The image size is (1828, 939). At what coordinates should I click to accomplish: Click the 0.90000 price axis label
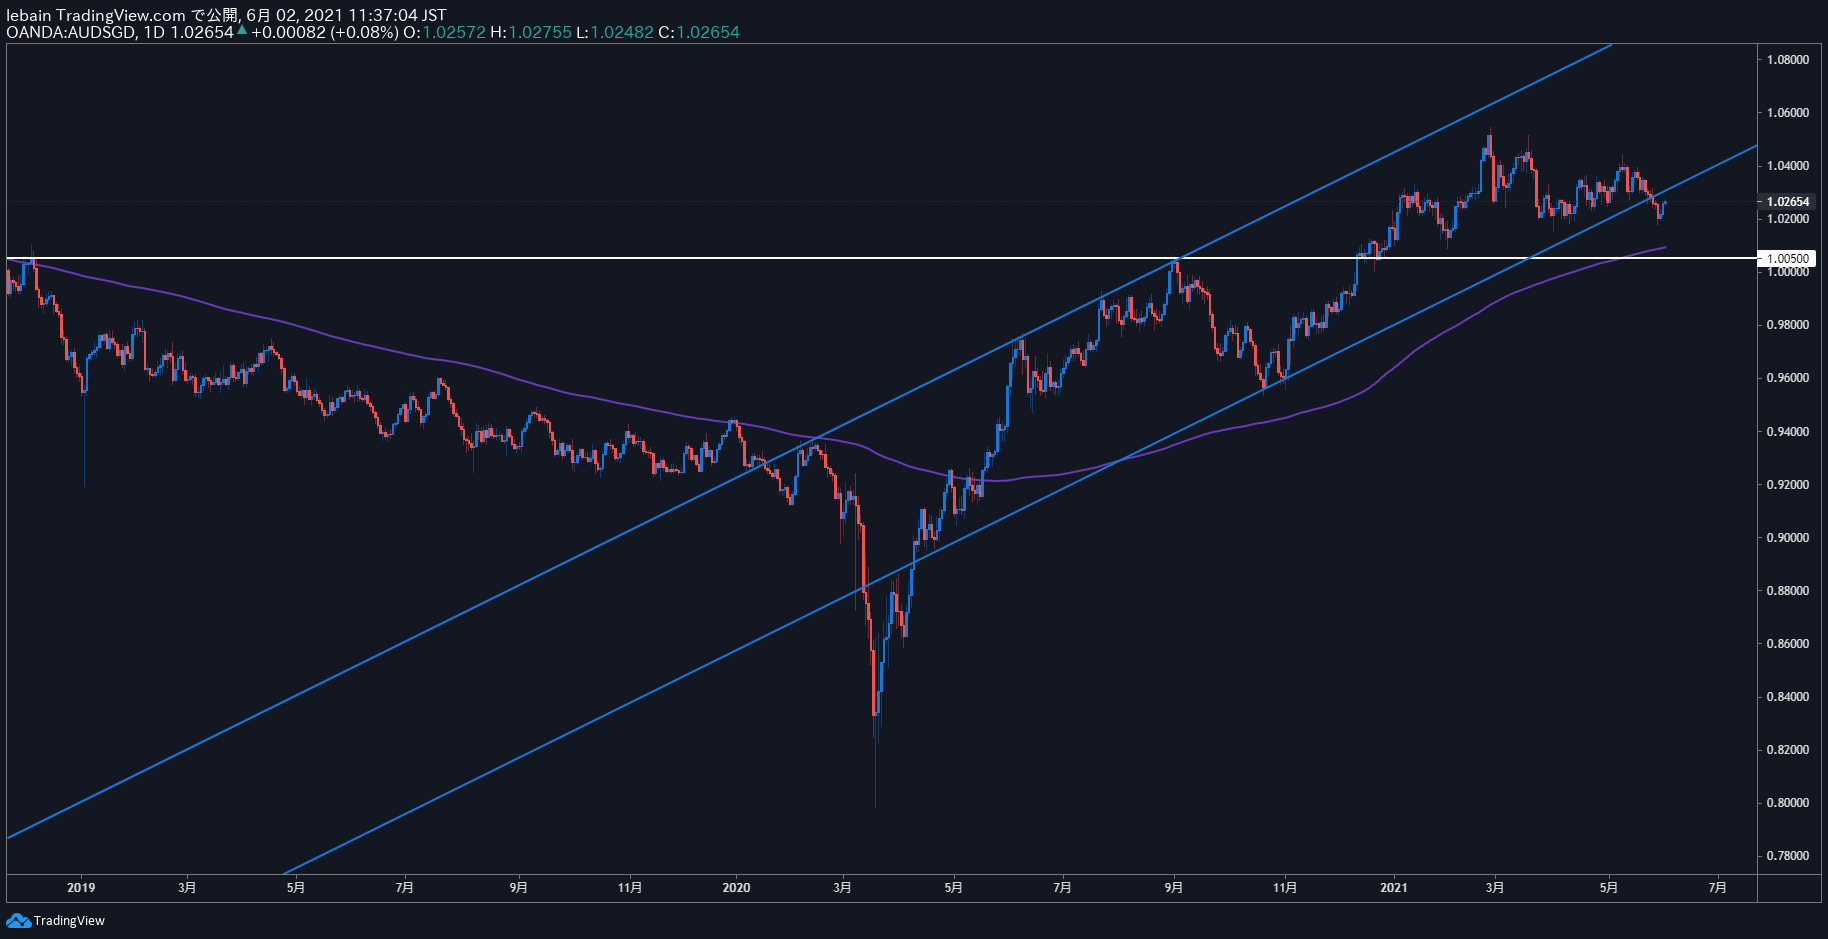click(1787, 538)
